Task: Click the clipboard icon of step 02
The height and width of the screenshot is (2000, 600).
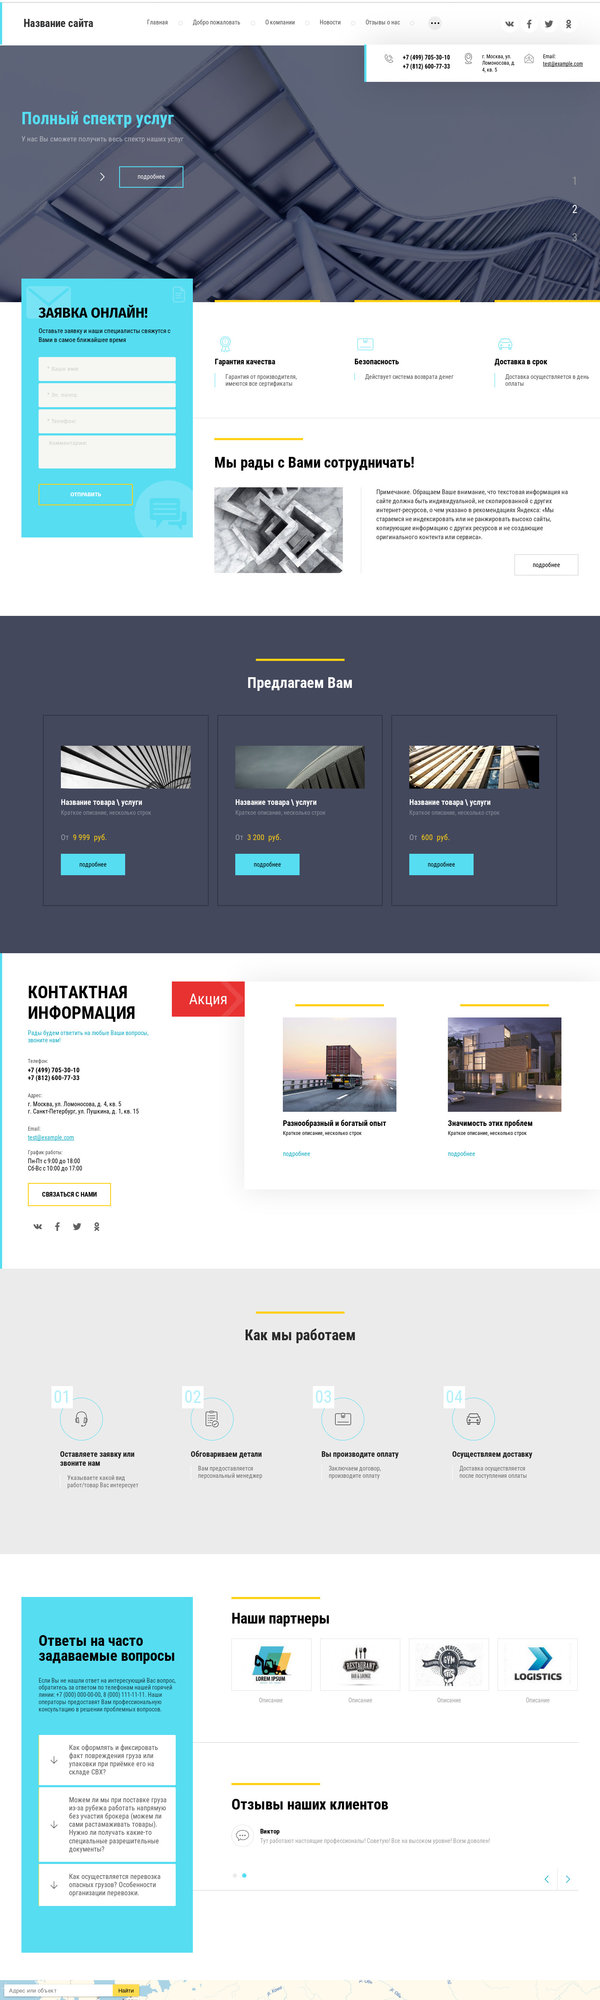Action: 212,1418
